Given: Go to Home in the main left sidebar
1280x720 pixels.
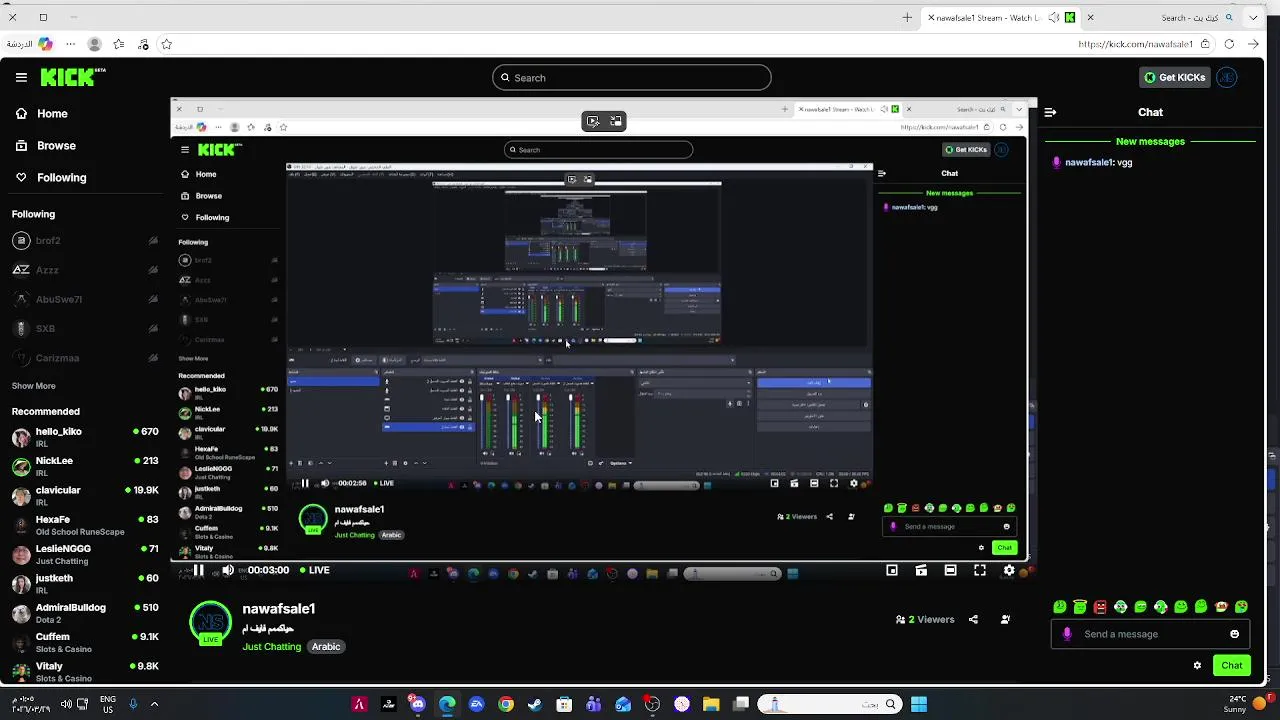Looking at the screenshot, I should coord(42,113).
